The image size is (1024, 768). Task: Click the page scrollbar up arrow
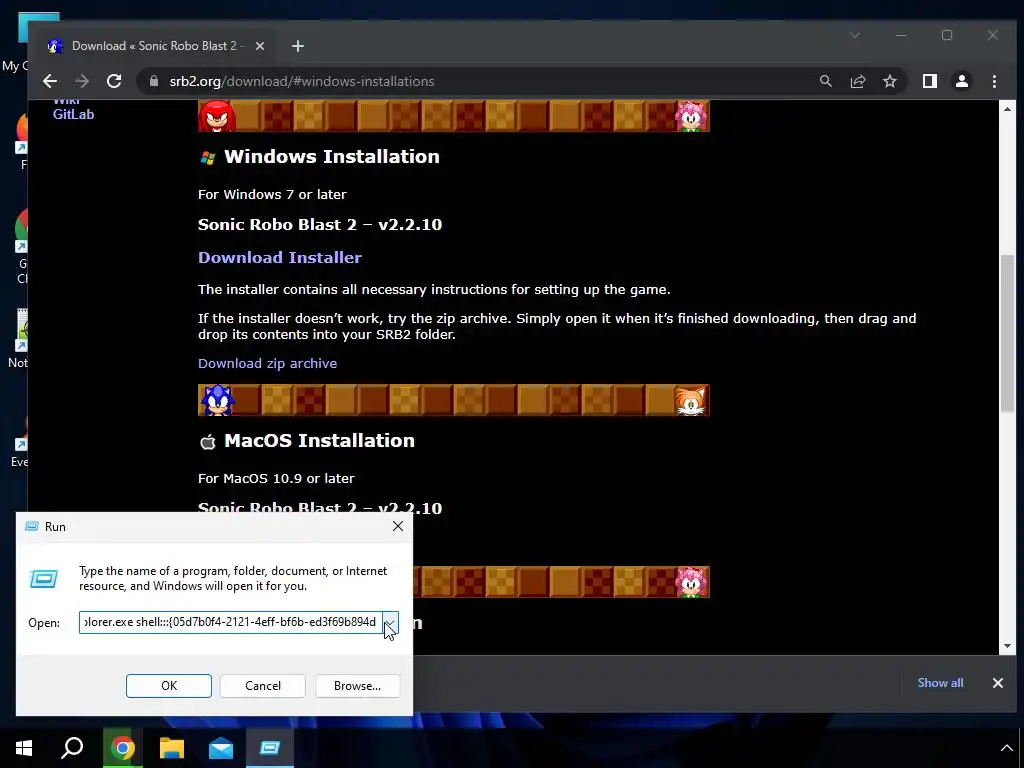1007,109
